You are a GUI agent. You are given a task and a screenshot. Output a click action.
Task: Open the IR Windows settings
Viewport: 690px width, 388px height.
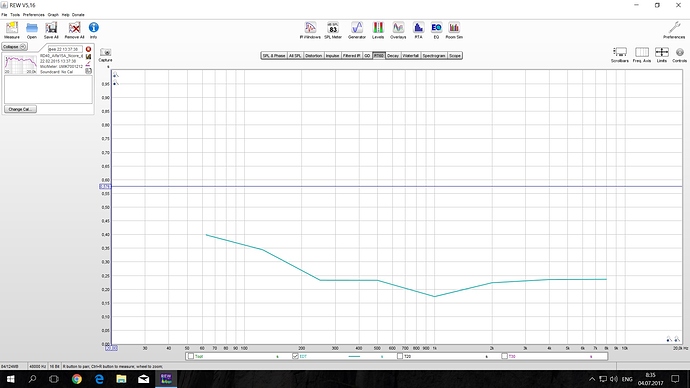click(x=310, y=30)
